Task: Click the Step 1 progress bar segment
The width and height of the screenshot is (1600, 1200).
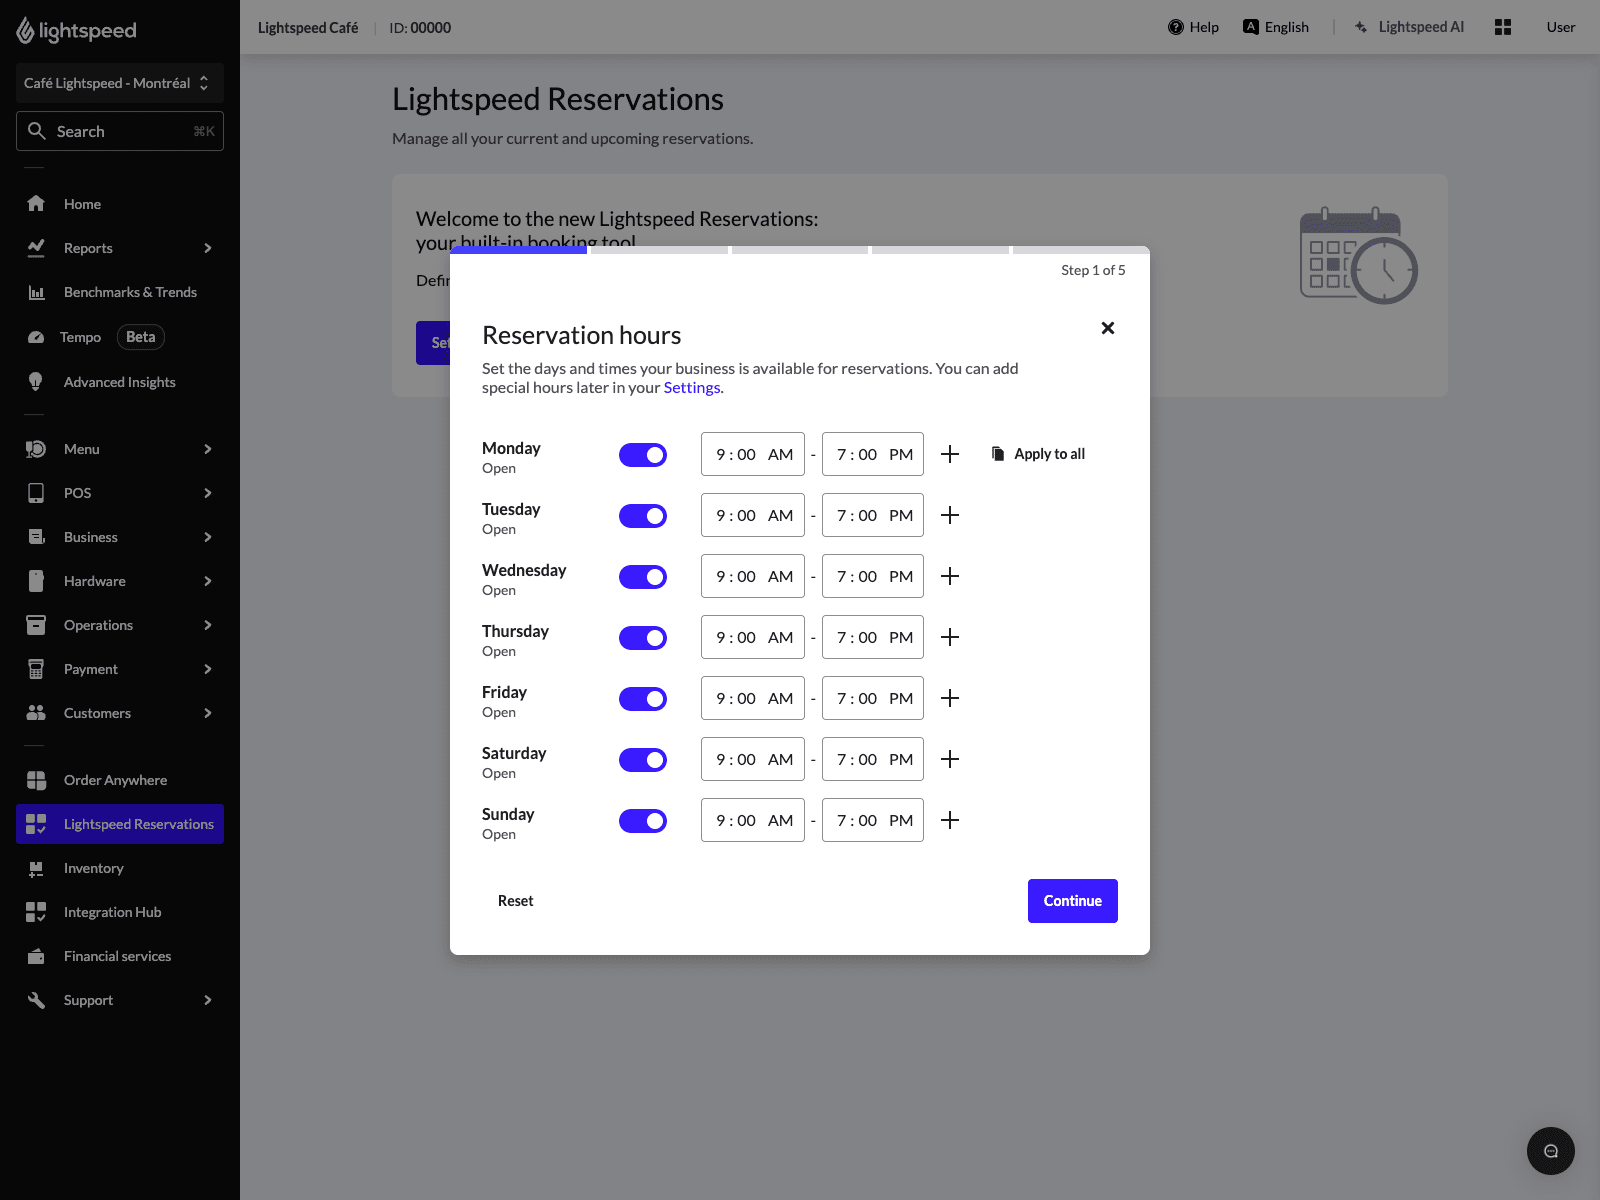Action: pos(518,250)
